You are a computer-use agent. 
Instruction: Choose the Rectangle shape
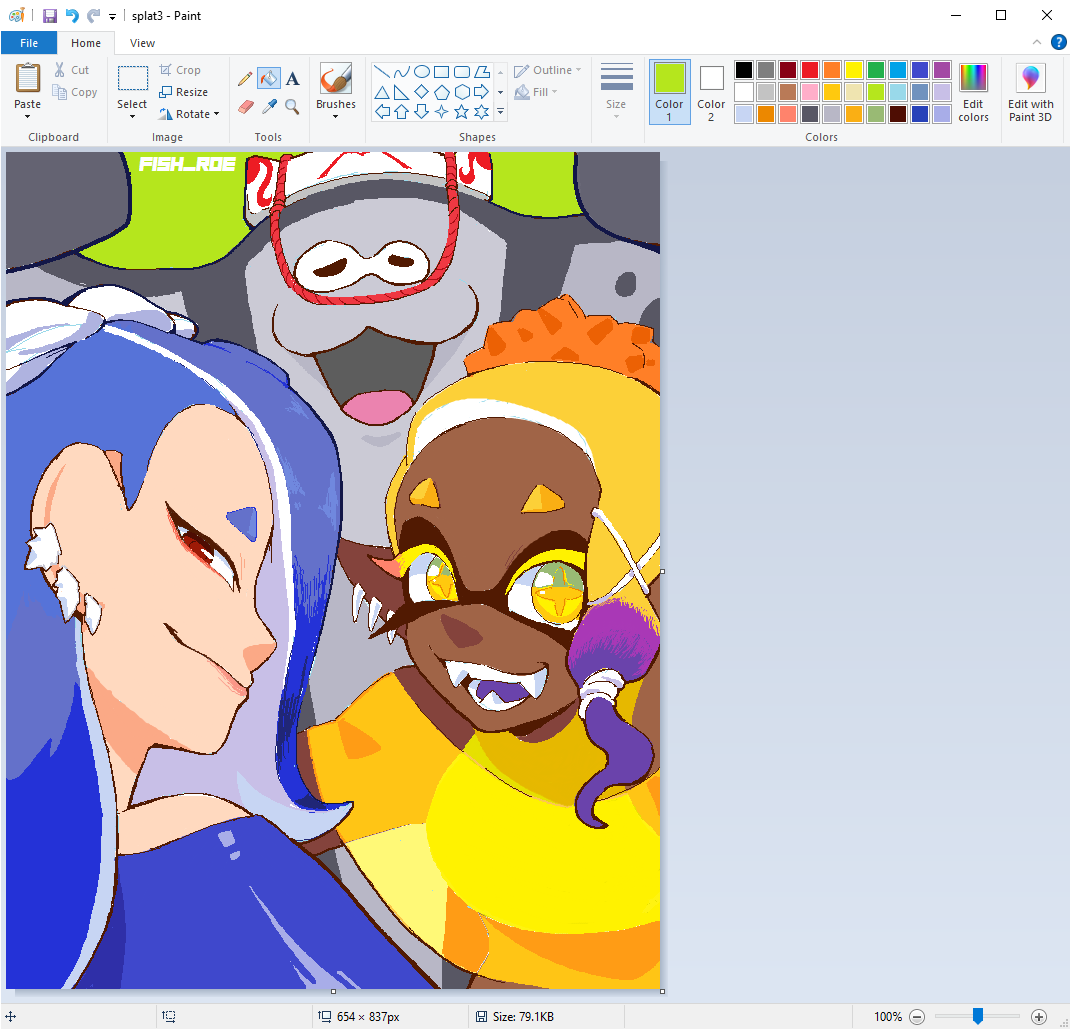point(442,72)
